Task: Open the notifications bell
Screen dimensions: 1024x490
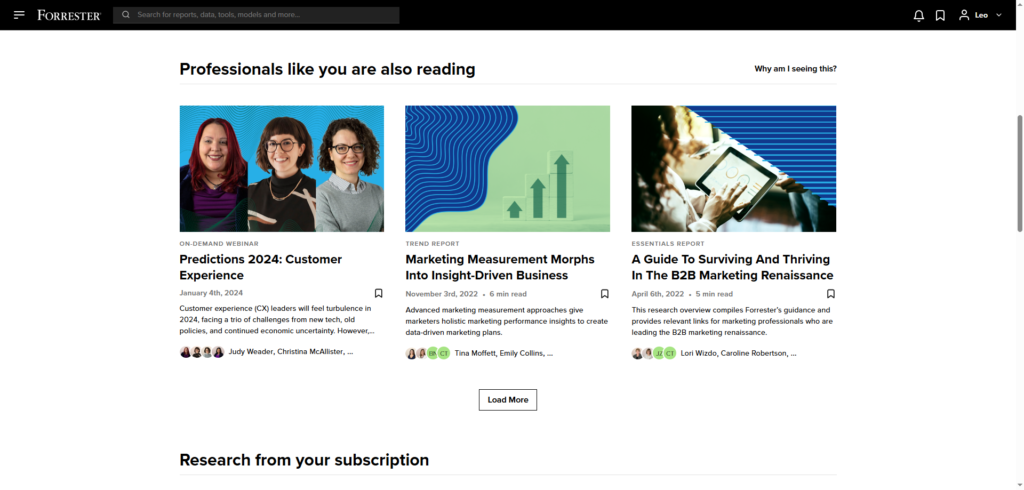Action: click(x=919, y=15)
